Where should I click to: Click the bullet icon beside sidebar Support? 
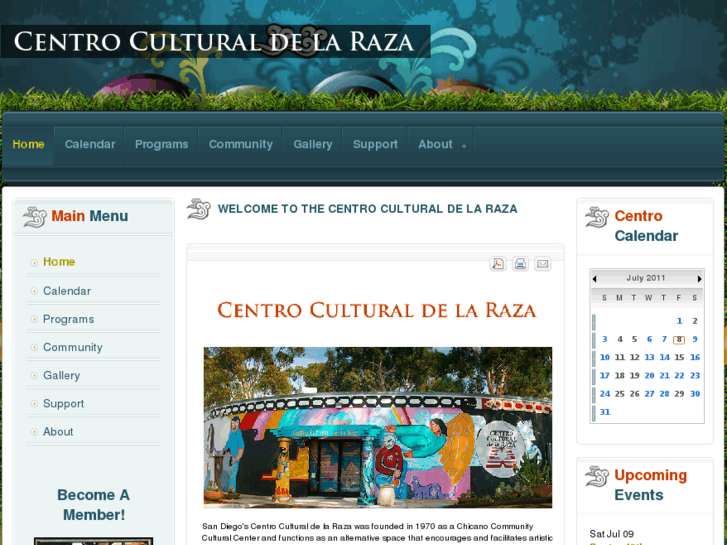(34, 404)
